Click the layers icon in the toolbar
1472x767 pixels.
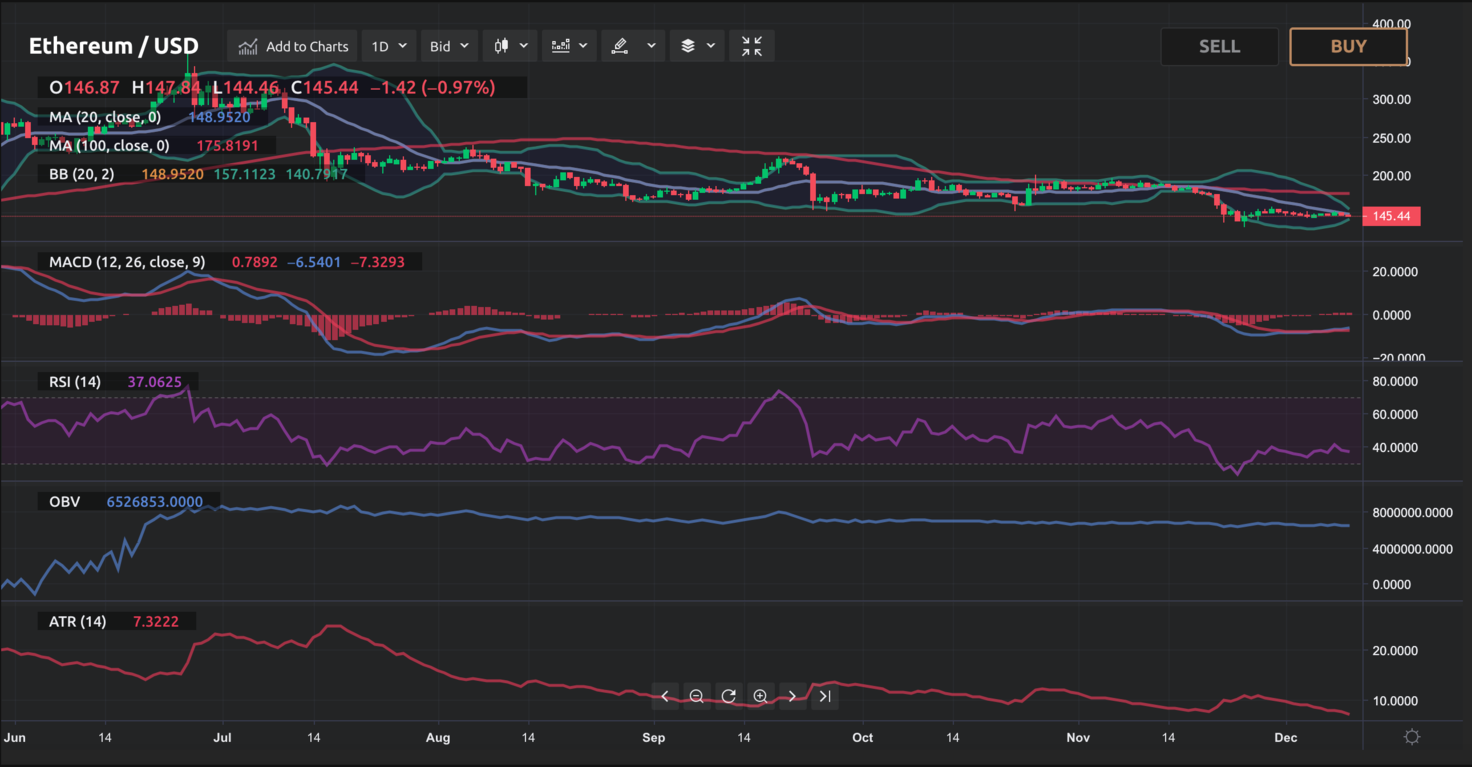pos(690,45)
